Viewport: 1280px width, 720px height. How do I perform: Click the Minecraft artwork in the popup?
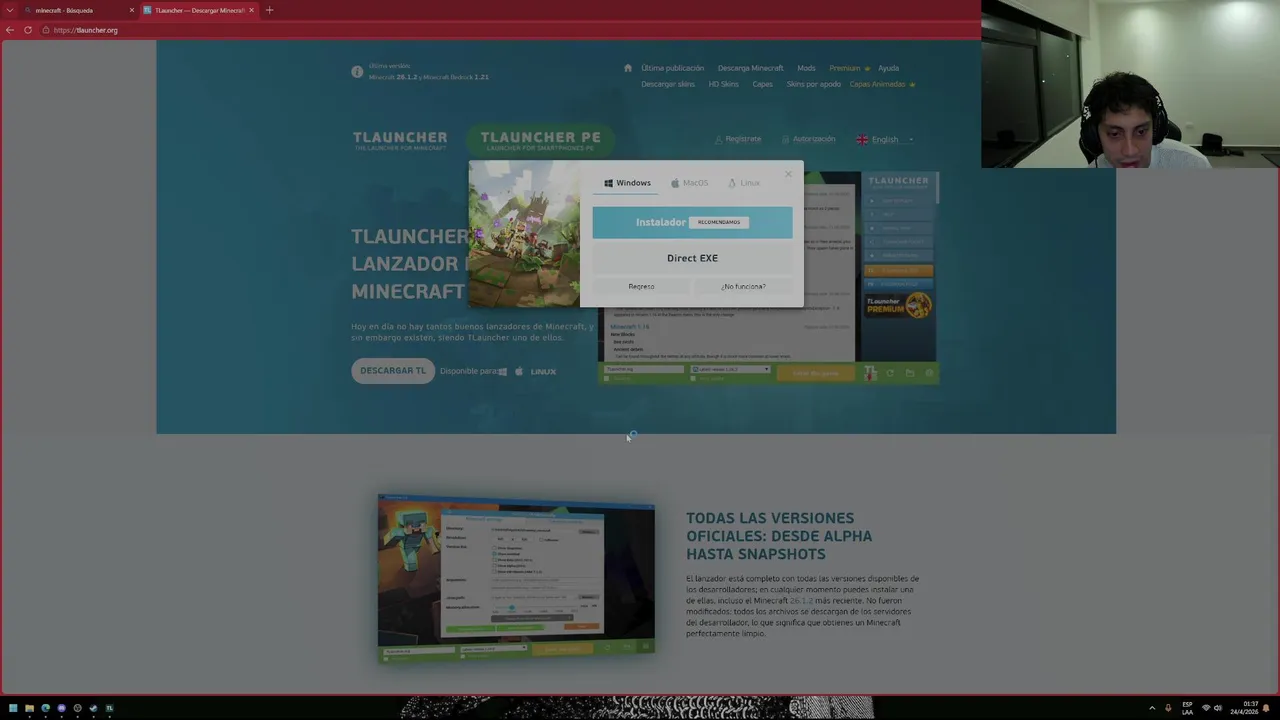(x=524, y=234)
